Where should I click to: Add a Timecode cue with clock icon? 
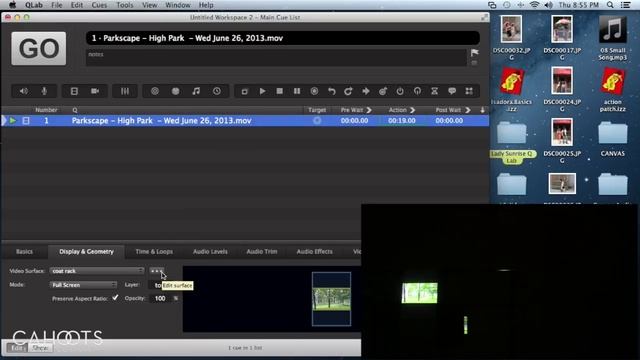pyautogui.click(x=217, y=91)
